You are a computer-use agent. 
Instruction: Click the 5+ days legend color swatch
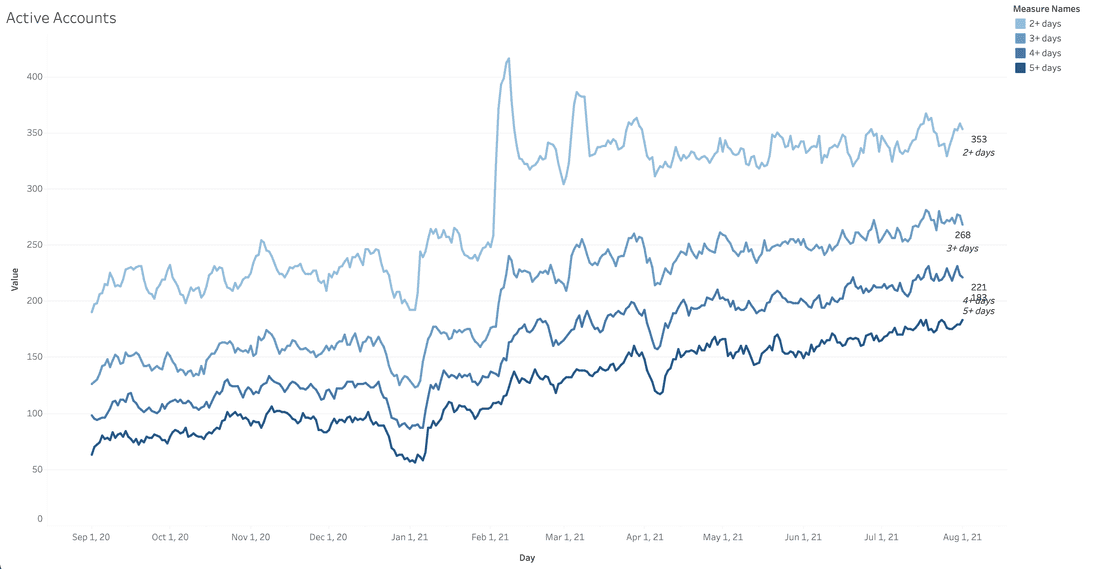coord(1020,68)
